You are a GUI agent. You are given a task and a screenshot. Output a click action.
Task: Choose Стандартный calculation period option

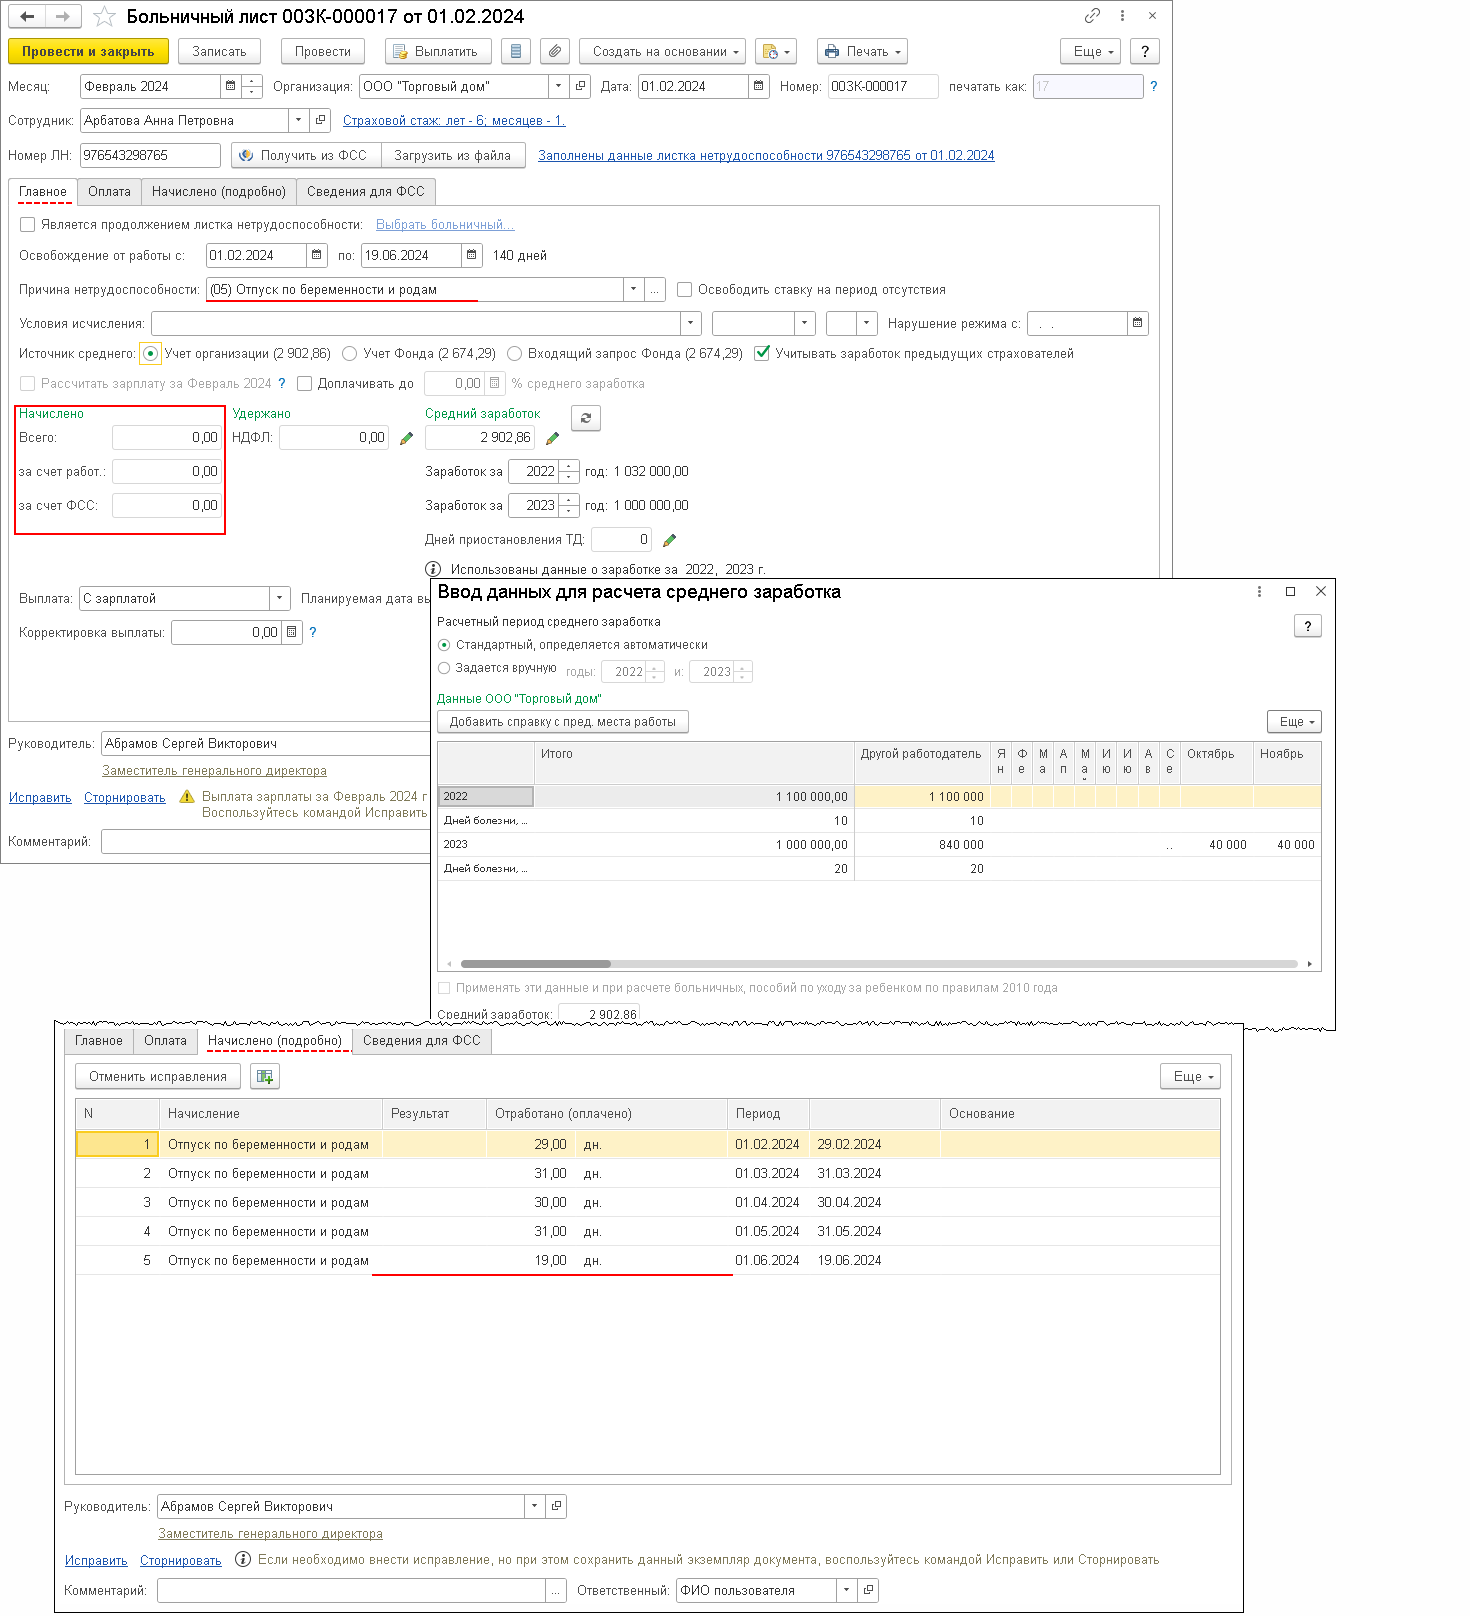click(x=444, y=646)
